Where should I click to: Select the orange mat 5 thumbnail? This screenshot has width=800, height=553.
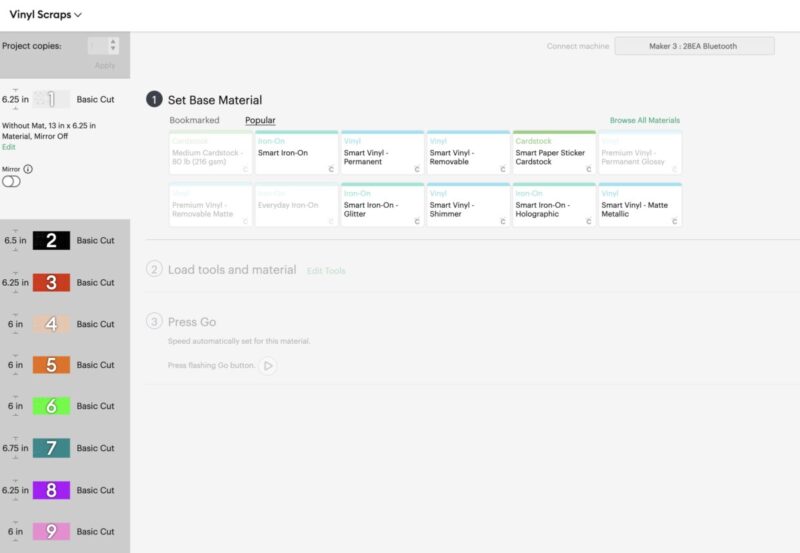(51, 365)
